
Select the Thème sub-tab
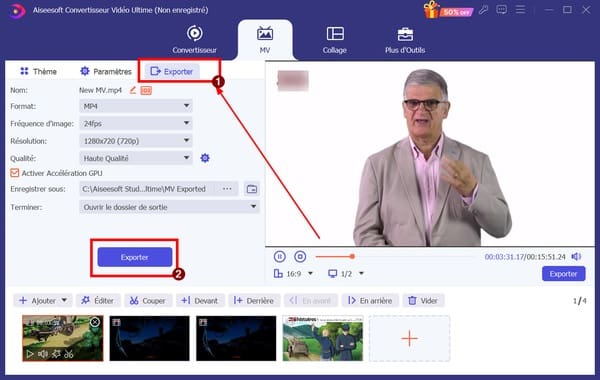pyautogui.click(x=38, y=72)
